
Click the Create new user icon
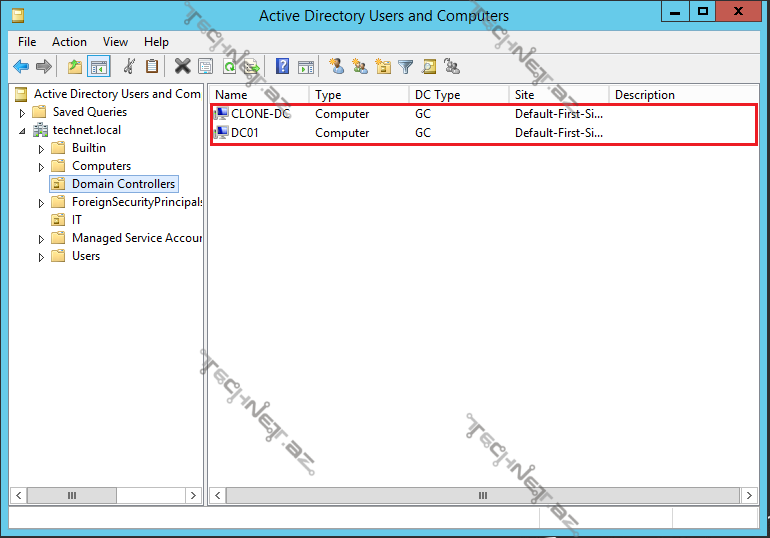pos(337,67)
